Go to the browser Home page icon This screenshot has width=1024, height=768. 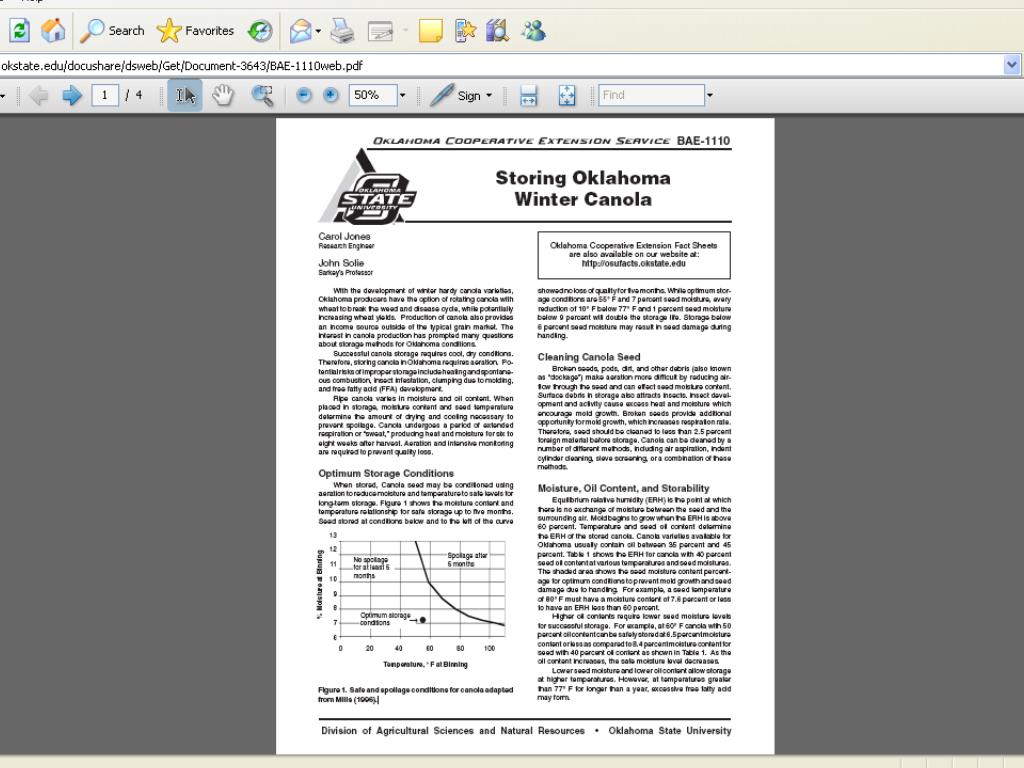(x=53, y=30)
